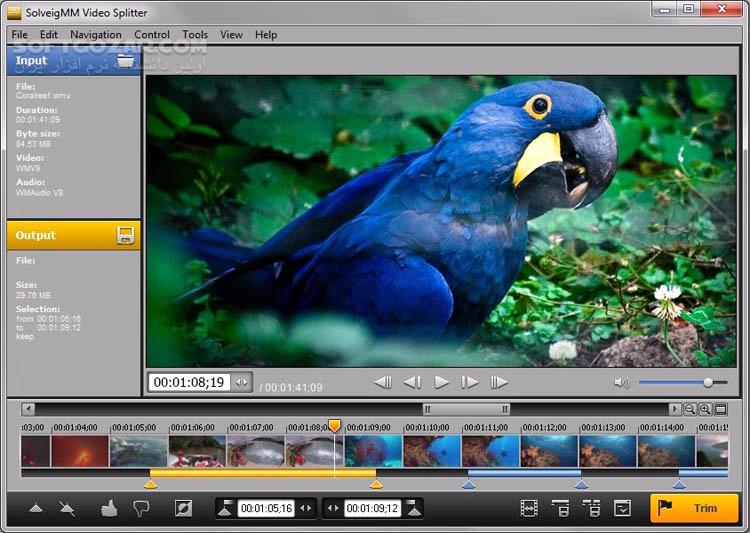Click the stepper arrows left of the end time field
The height and width of the screenshot is (533, 750).
click(333, 508)
